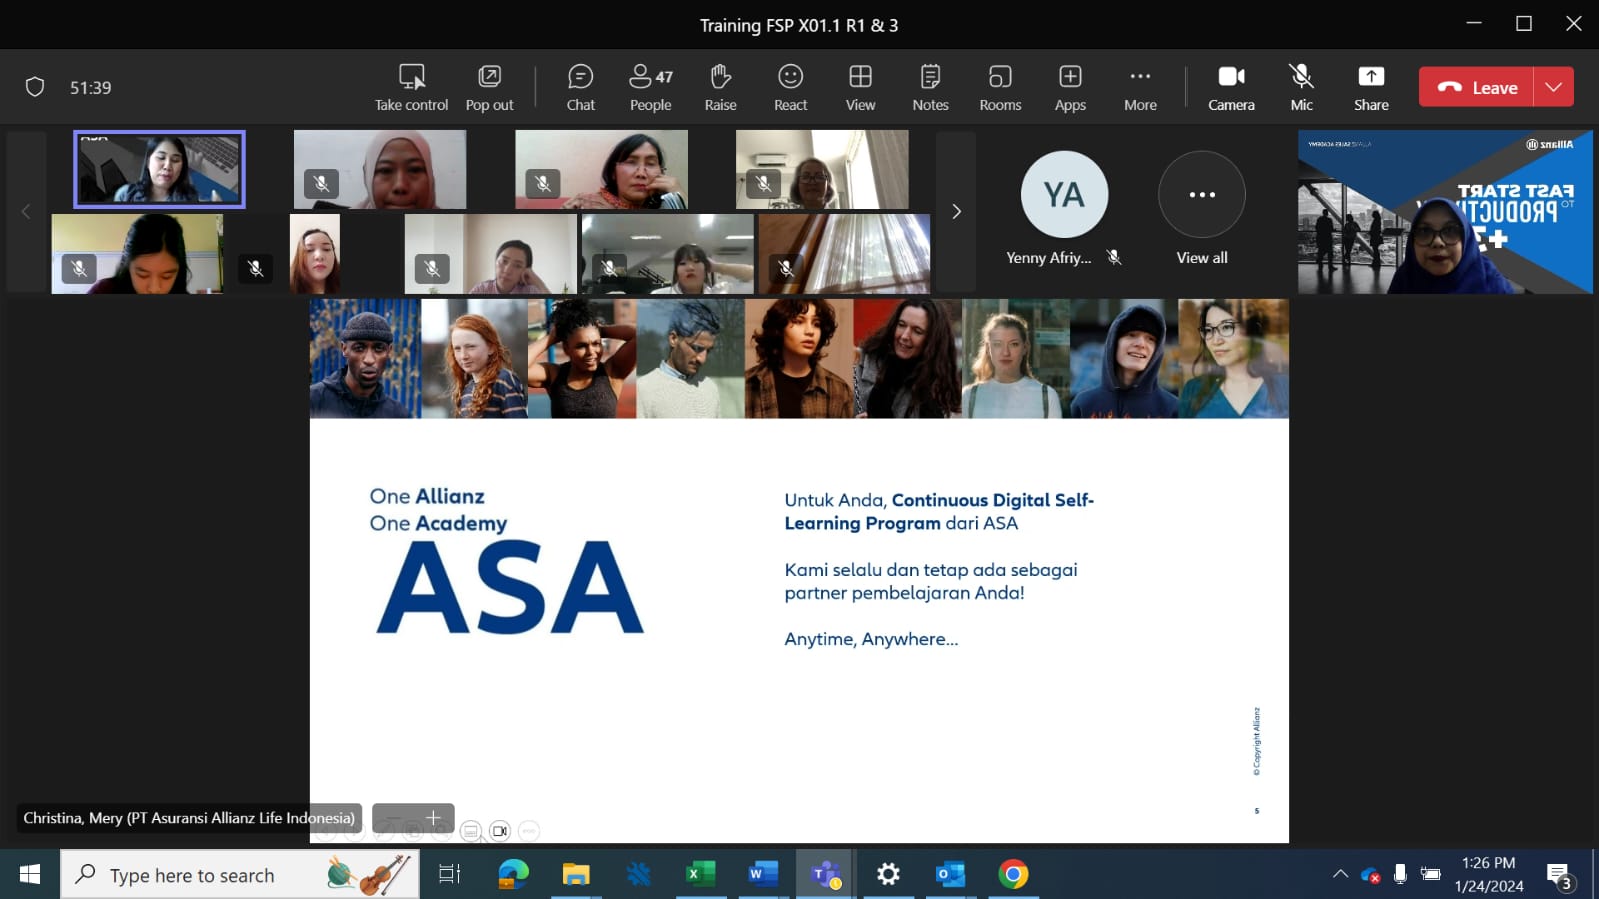Click the microphone tray icon
Image resolution: width=1599 pixels, height=899 pixels.
(1400, 875)
